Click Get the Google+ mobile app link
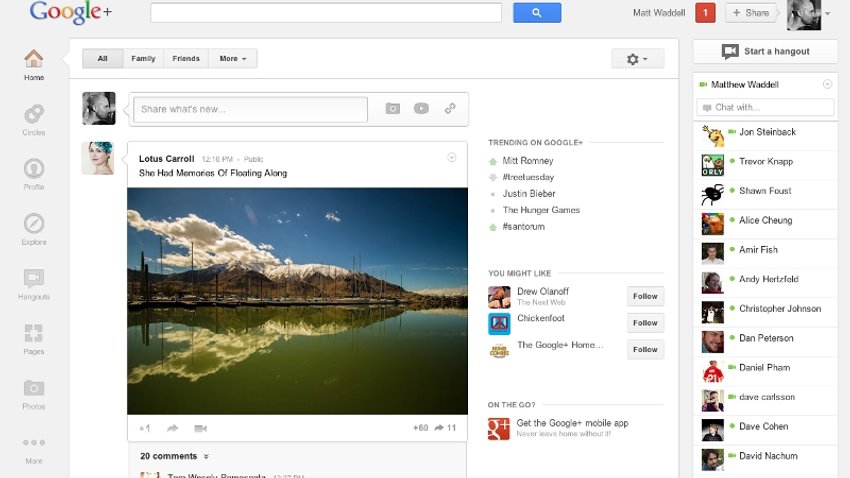This screenshot has width=850, height=478. (x=572, y=423)
